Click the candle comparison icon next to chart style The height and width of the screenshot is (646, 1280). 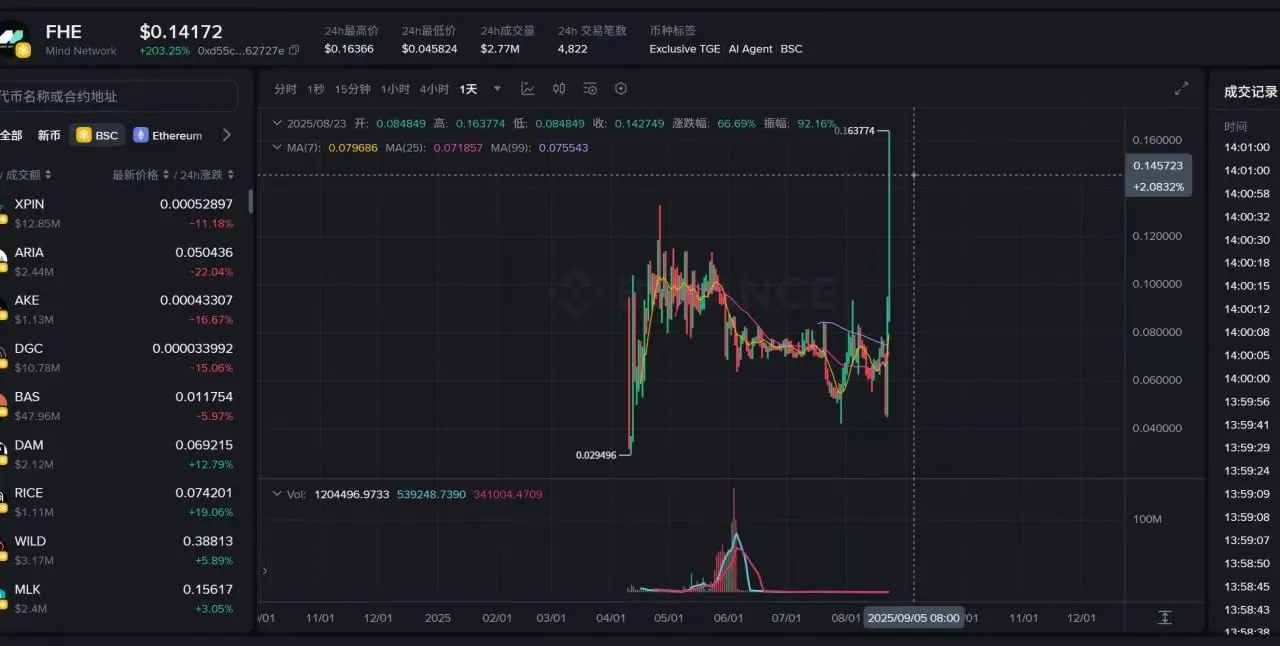[x=559, y=89]
